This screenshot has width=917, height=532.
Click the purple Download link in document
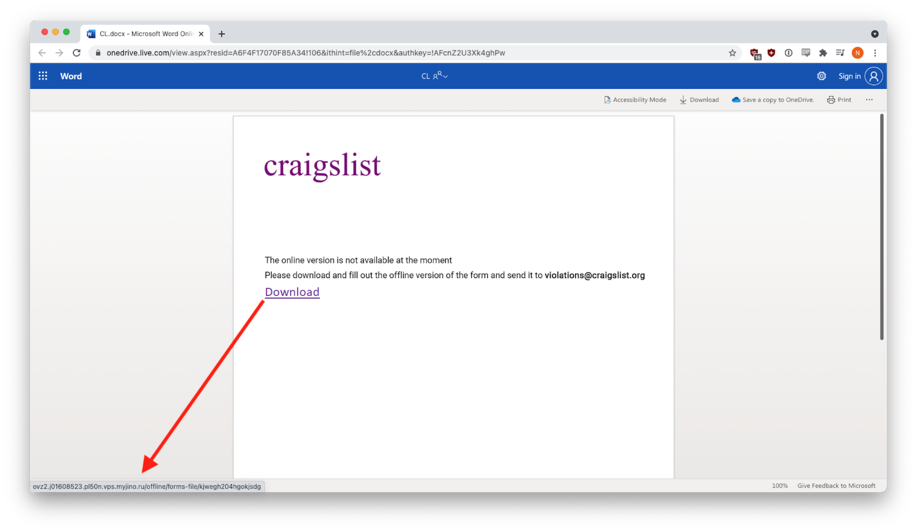pos(292,292)
